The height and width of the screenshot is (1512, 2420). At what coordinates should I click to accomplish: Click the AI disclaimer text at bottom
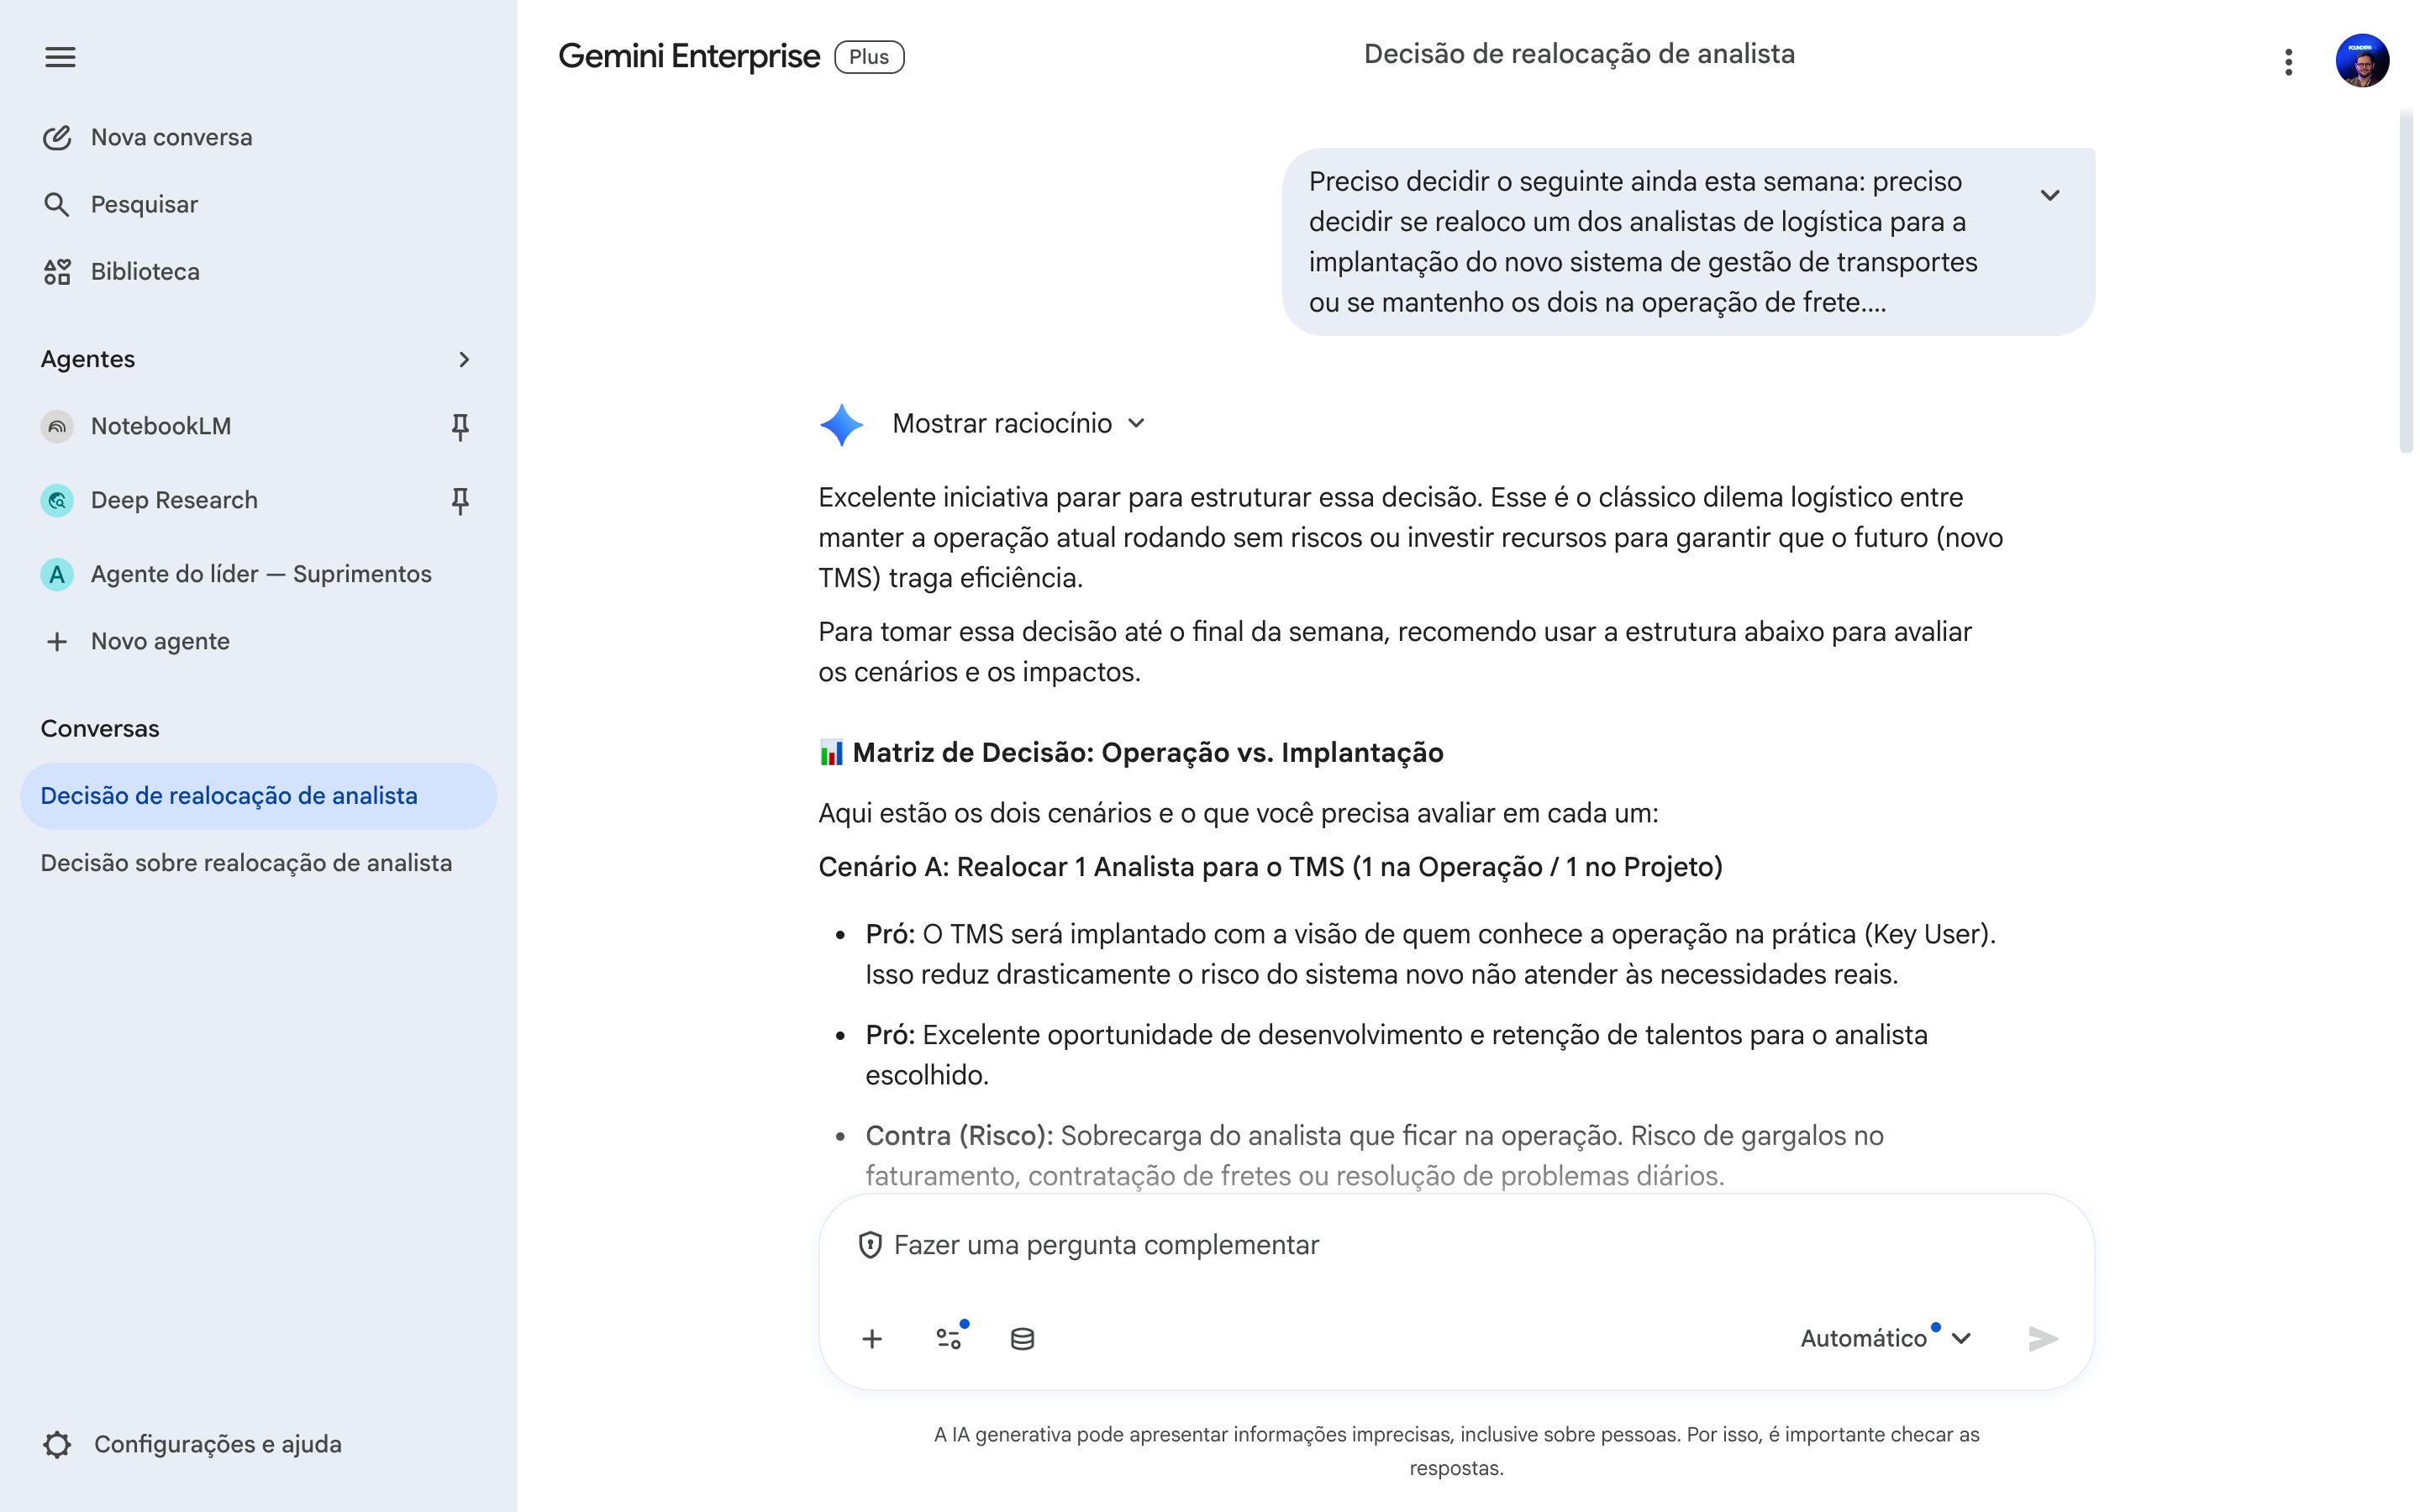point(1456,1451)
